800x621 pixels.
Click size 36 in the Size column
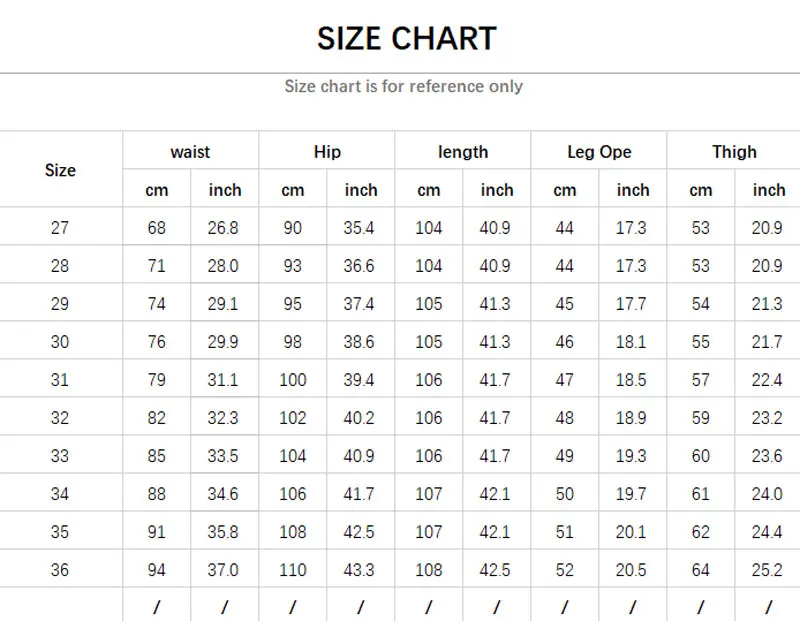click(x=60, y=570)
